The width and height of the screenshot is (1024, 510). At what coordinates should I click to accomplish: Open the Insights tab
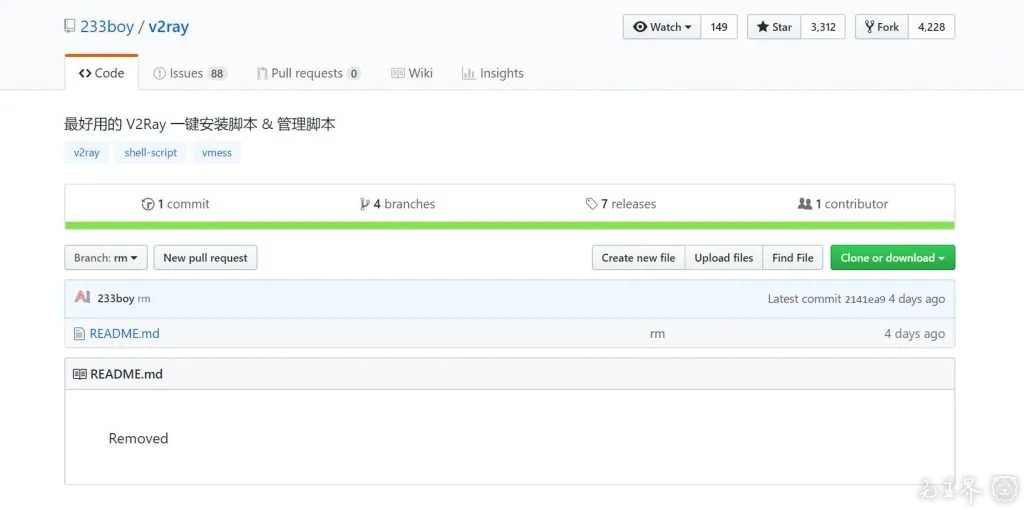[492, 73]
